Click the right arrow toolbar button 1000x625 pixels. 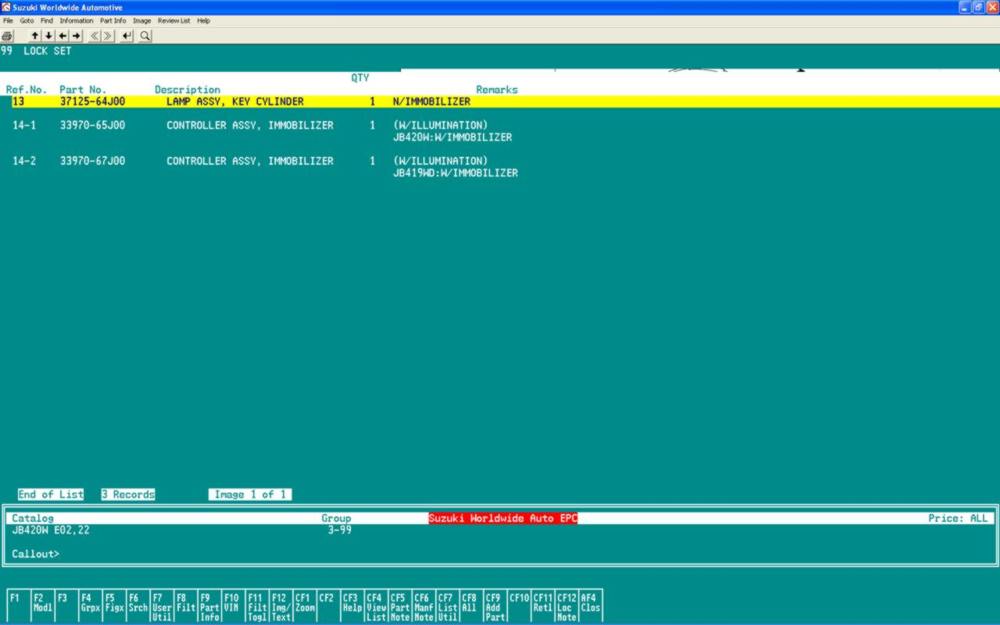click(76, 36)
